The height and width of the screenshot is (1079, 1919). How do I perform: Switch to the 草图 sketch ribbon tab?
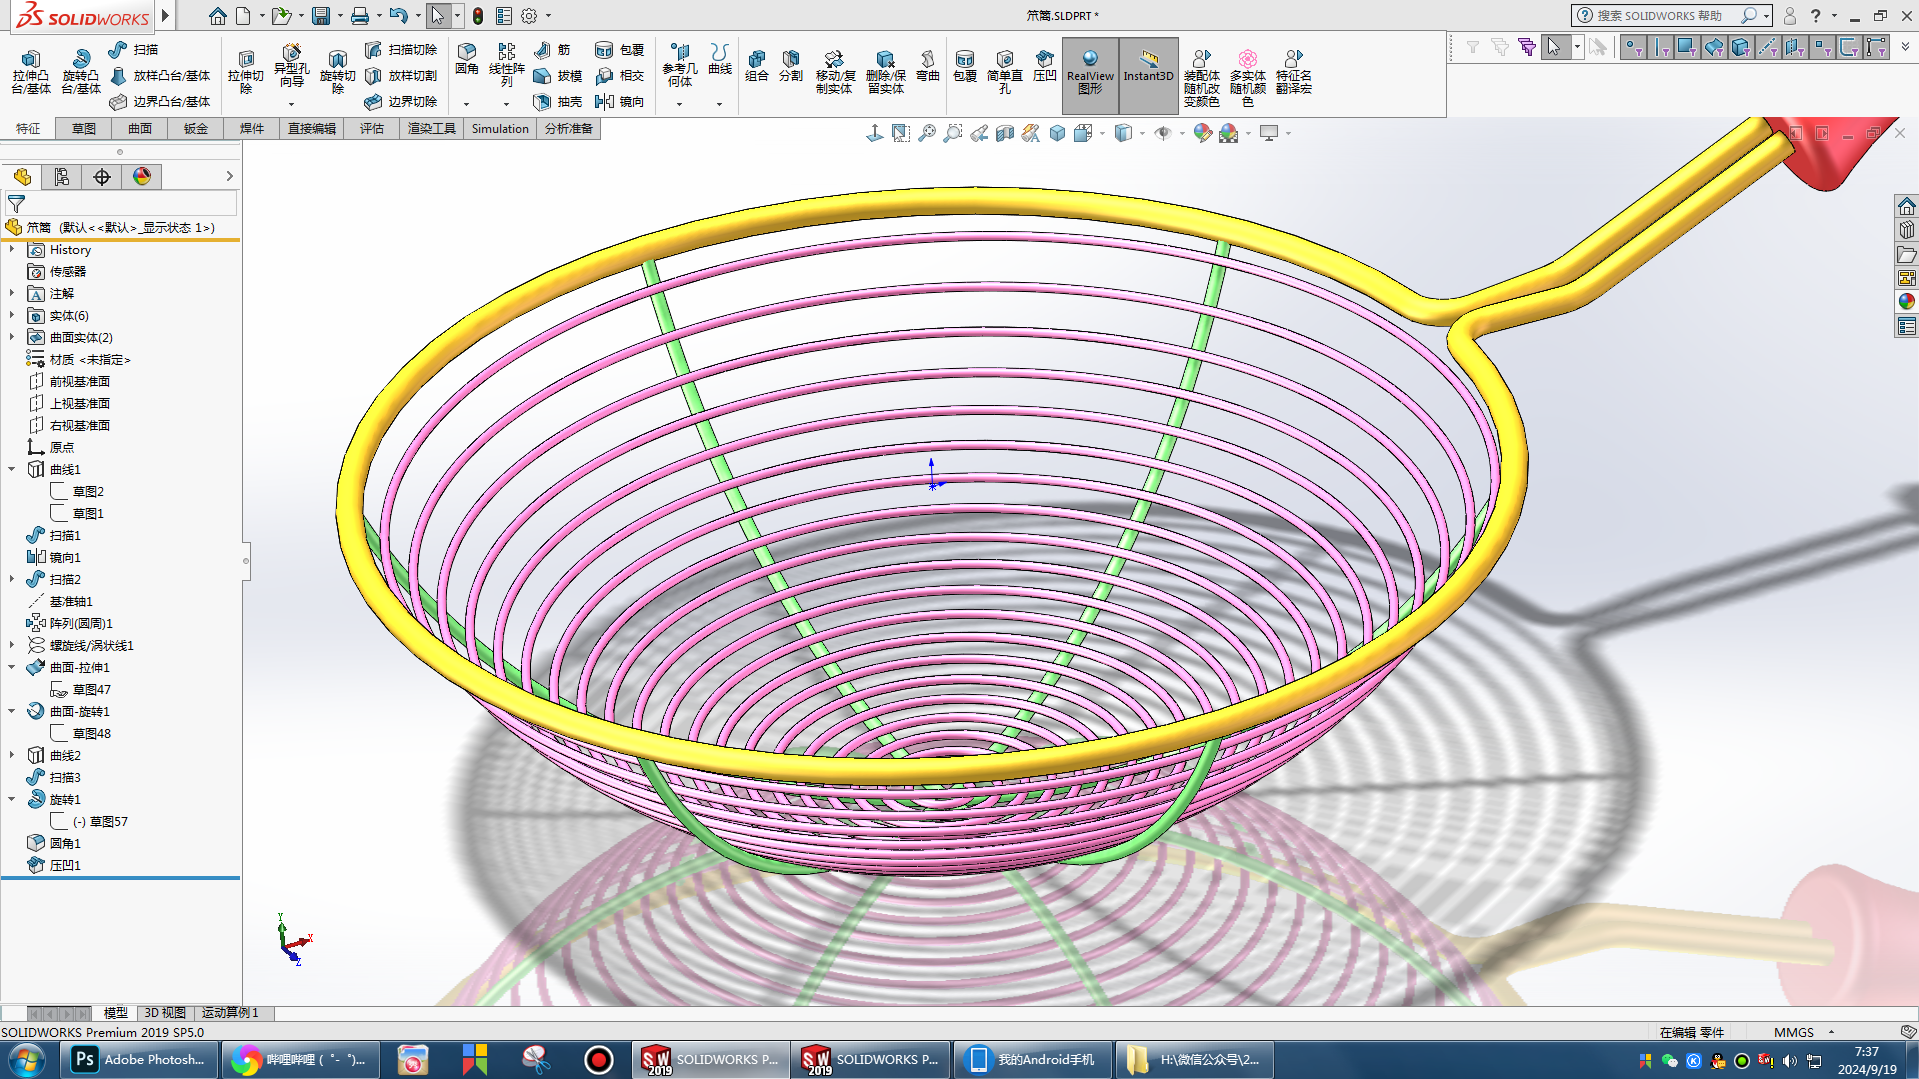pos(84,129)
